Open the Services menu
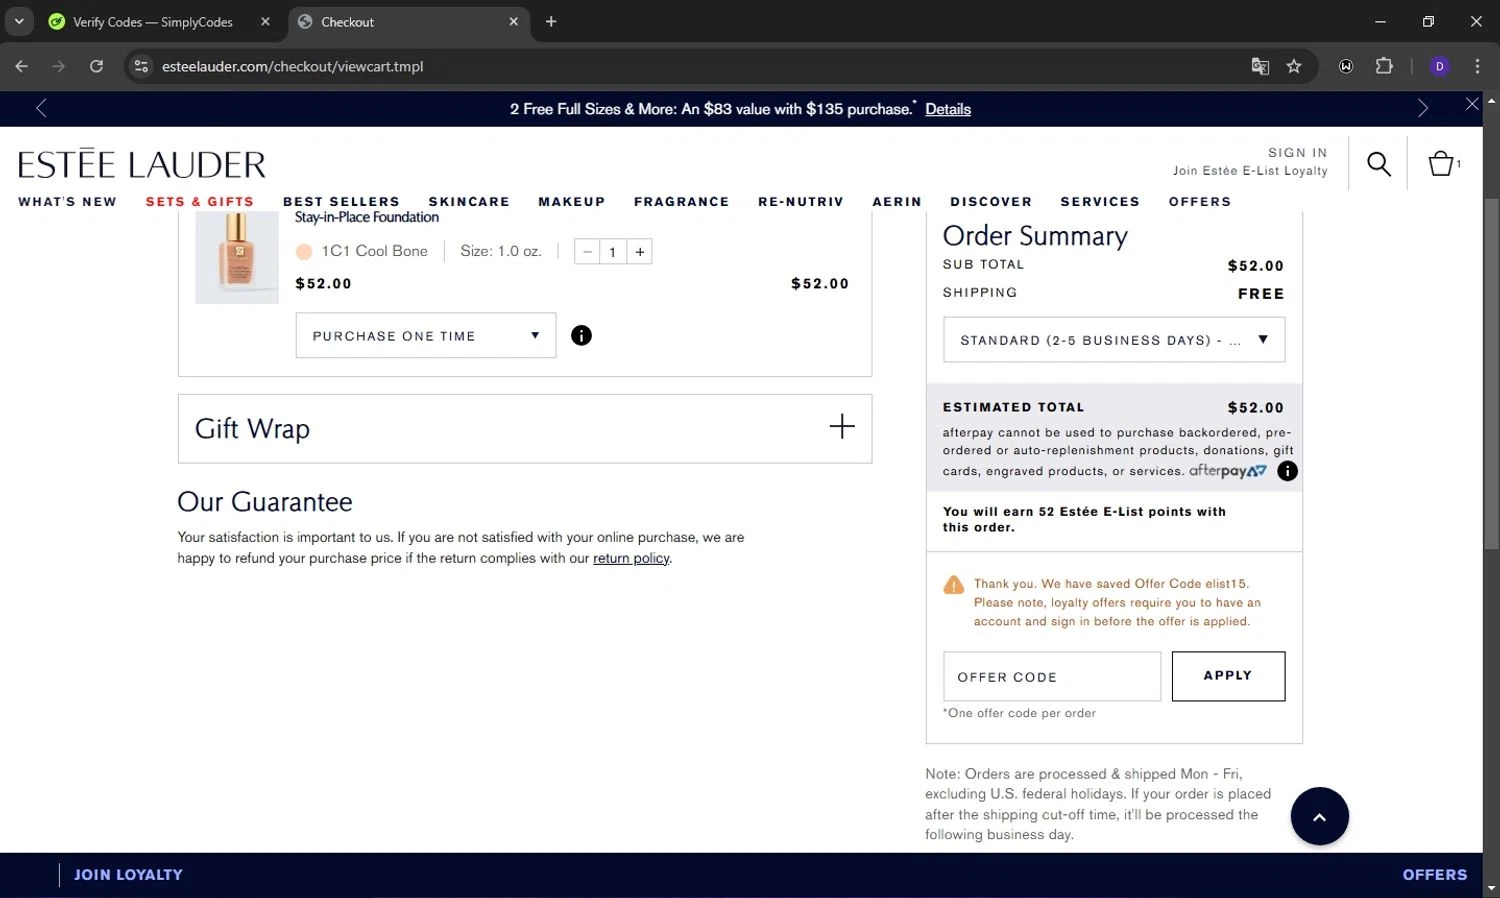 1100,202
